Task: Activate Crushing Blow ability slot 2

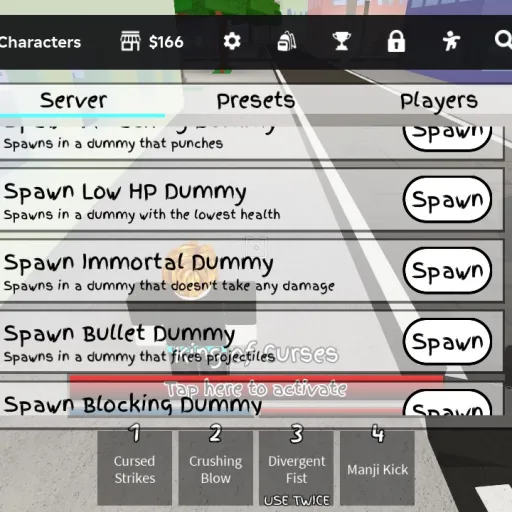Action: (216, 468)
